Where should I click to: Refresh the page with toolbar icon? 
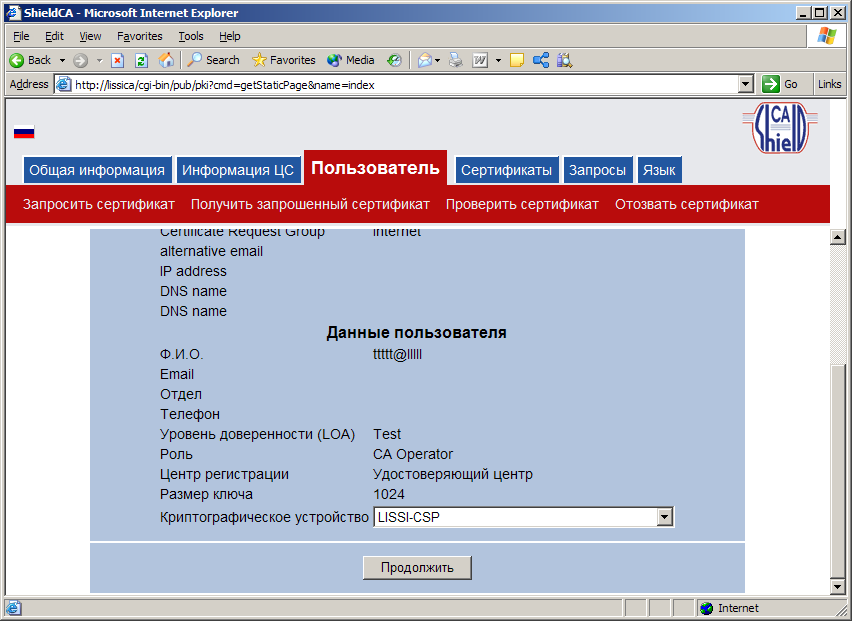click(140, 60)
